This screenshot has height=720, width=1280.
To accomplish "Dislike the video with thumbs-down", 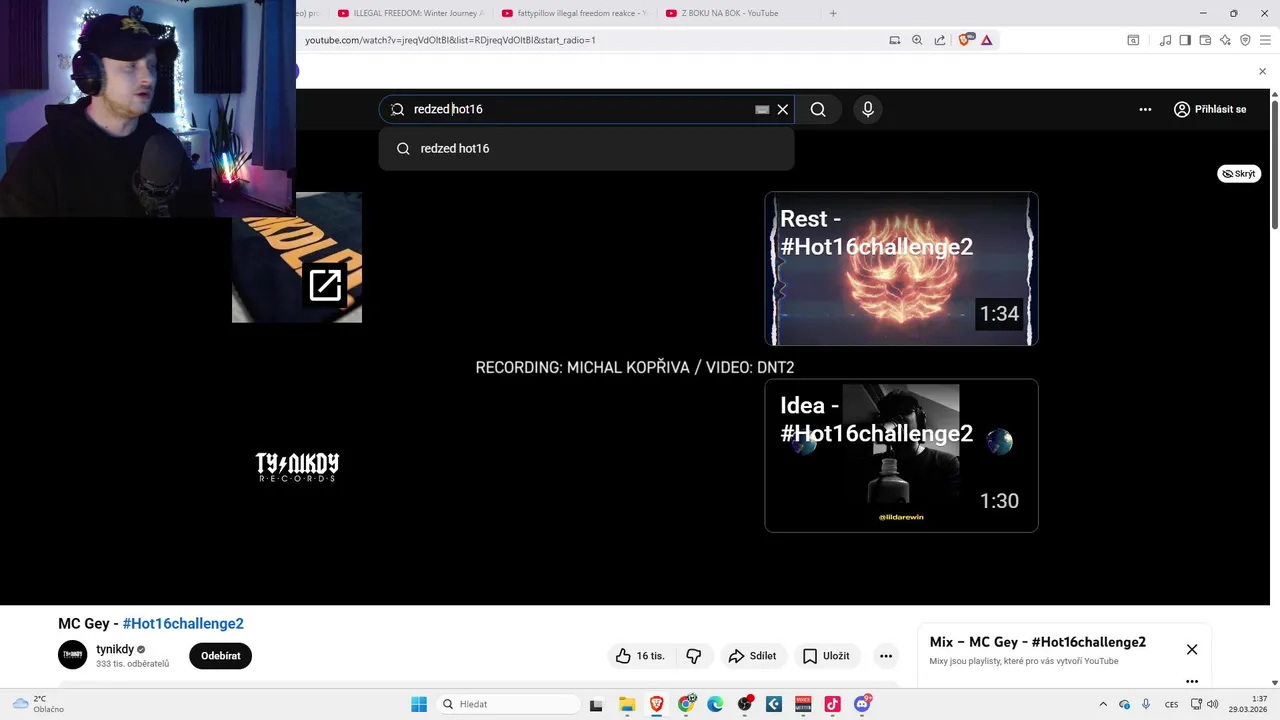I will click(x=693, y=656).
